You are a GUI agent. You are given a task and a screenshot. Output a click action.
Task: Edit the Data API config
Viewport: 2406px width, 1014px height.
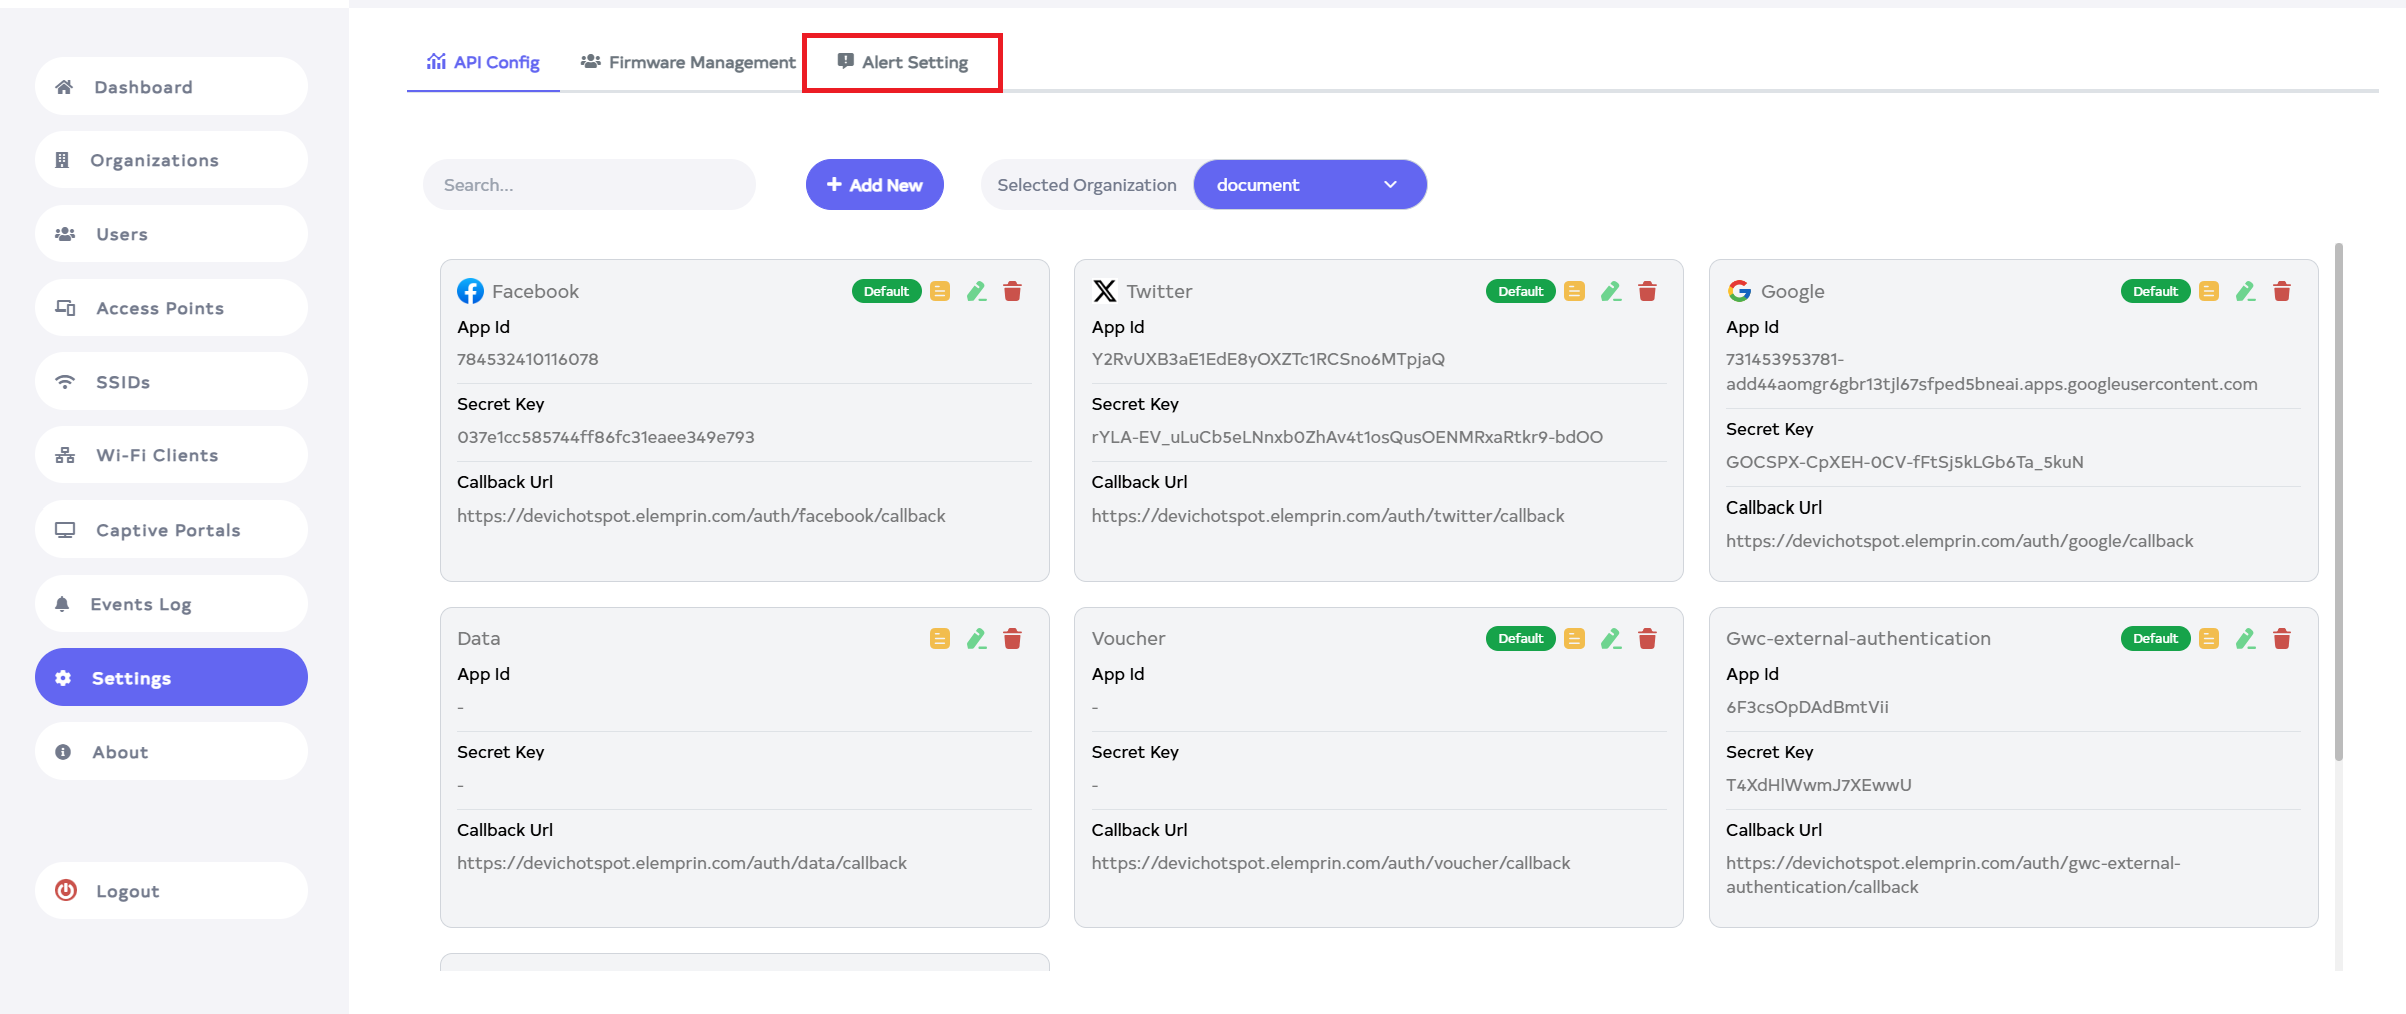tap(976, 639)
